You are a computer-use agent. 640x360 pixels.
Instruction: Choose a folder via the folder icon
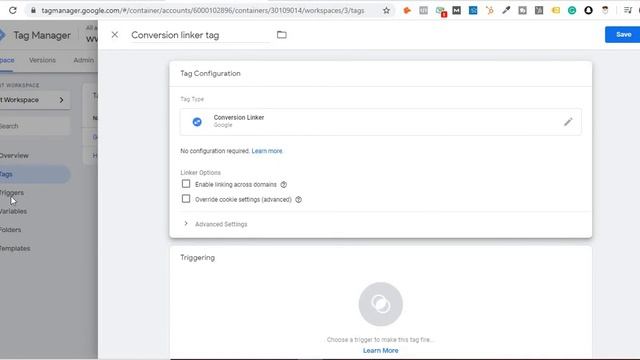(x=282, y=35)
